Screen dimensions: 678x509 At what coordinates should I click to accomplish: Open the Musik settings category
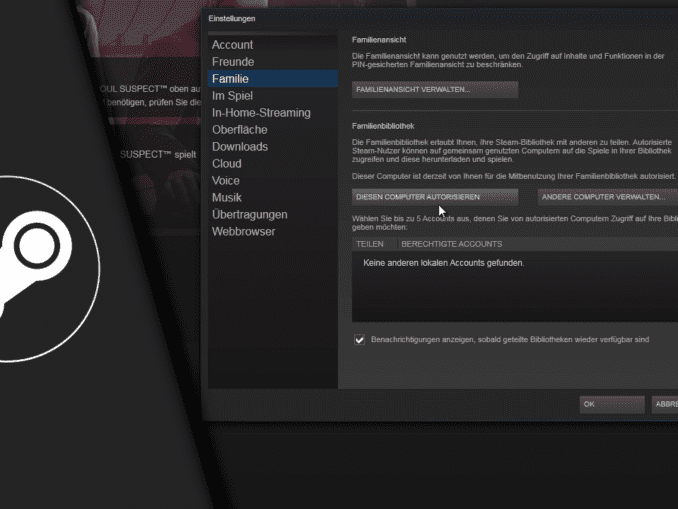coord(272,198)
